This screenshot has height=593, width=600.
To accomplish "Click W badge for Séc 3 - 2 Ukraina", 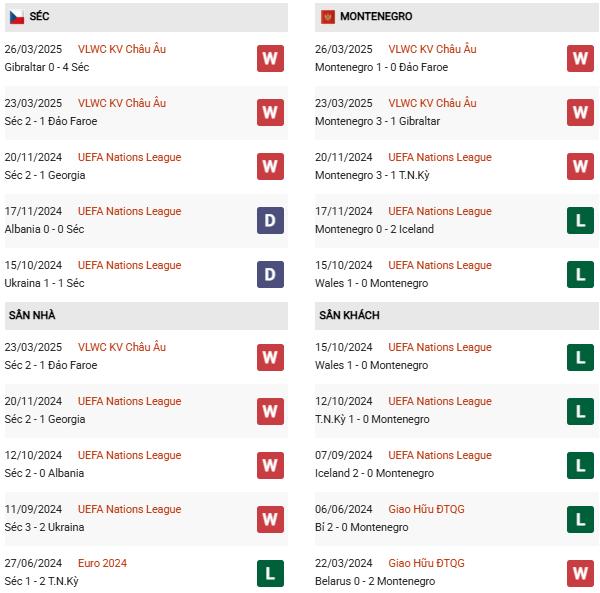I will (270, 518).
